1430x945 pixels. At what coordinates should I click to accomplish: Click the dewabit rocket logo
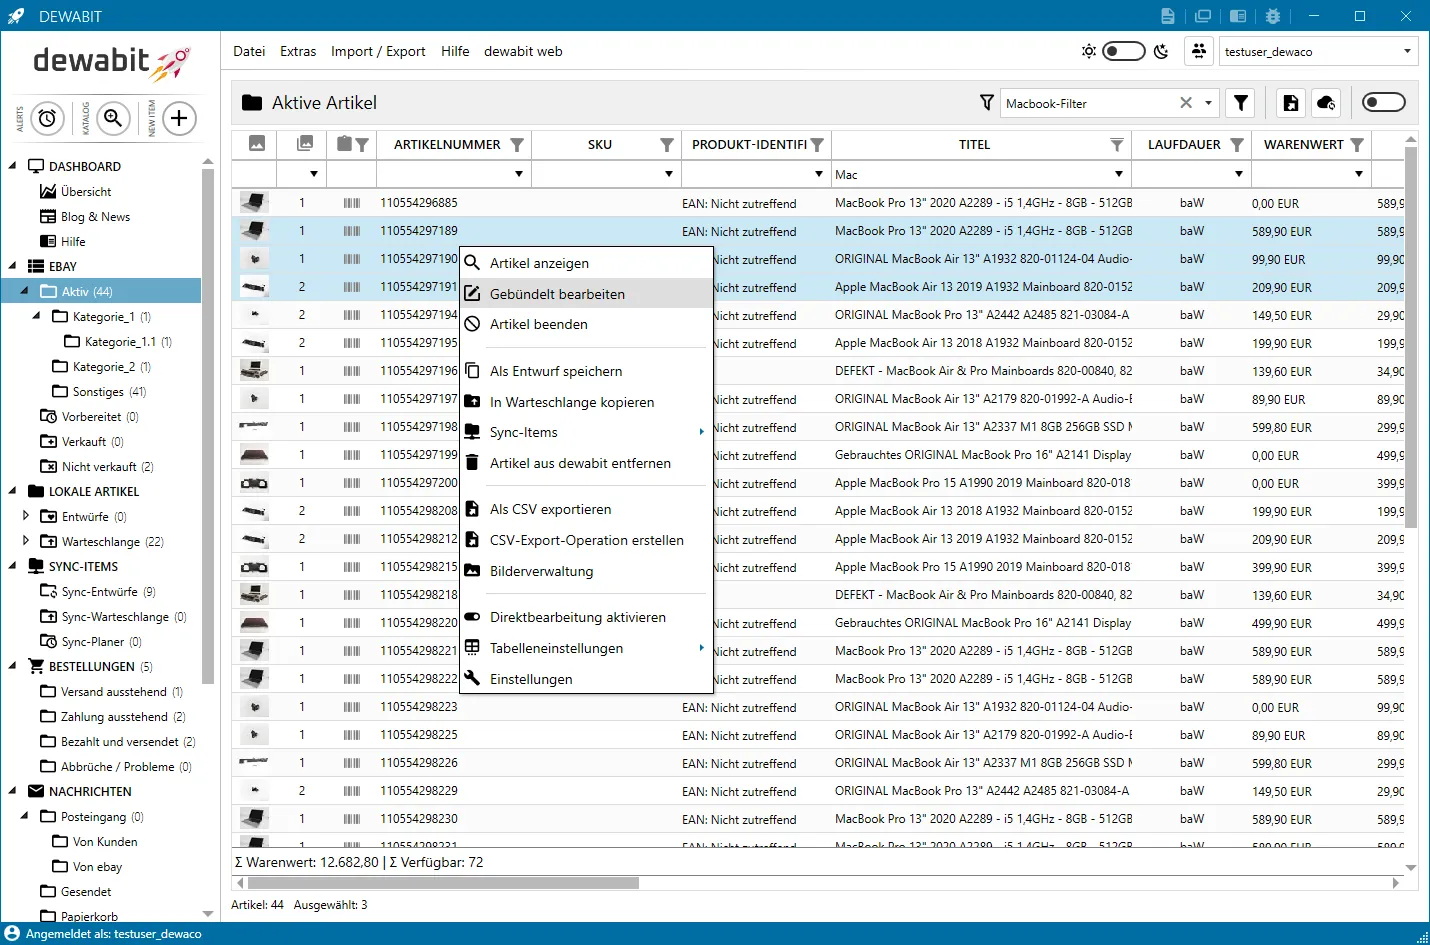click(111, 63)
